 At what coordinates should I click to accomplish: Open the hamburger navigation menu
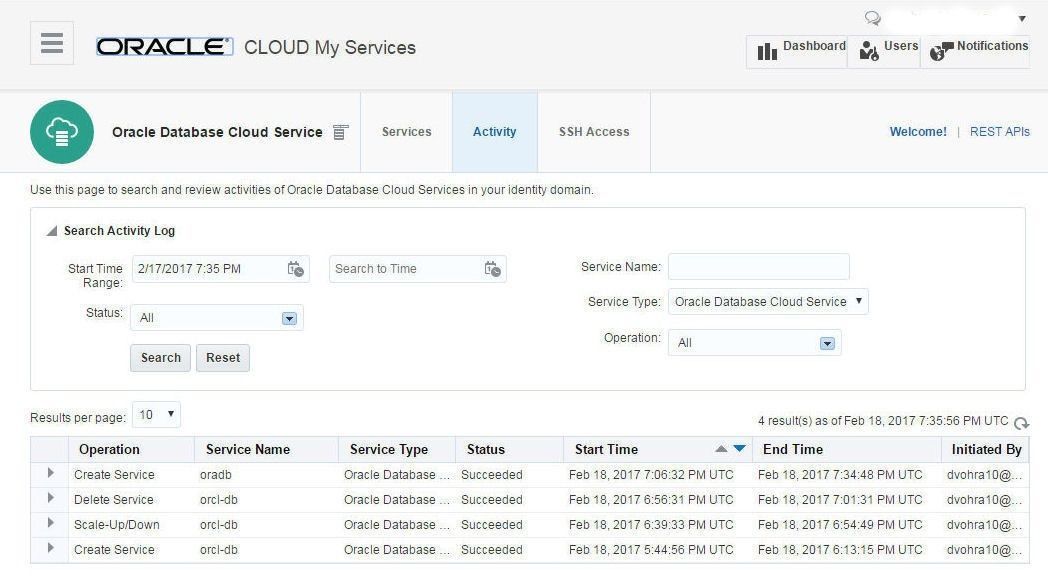pos(51,43)
